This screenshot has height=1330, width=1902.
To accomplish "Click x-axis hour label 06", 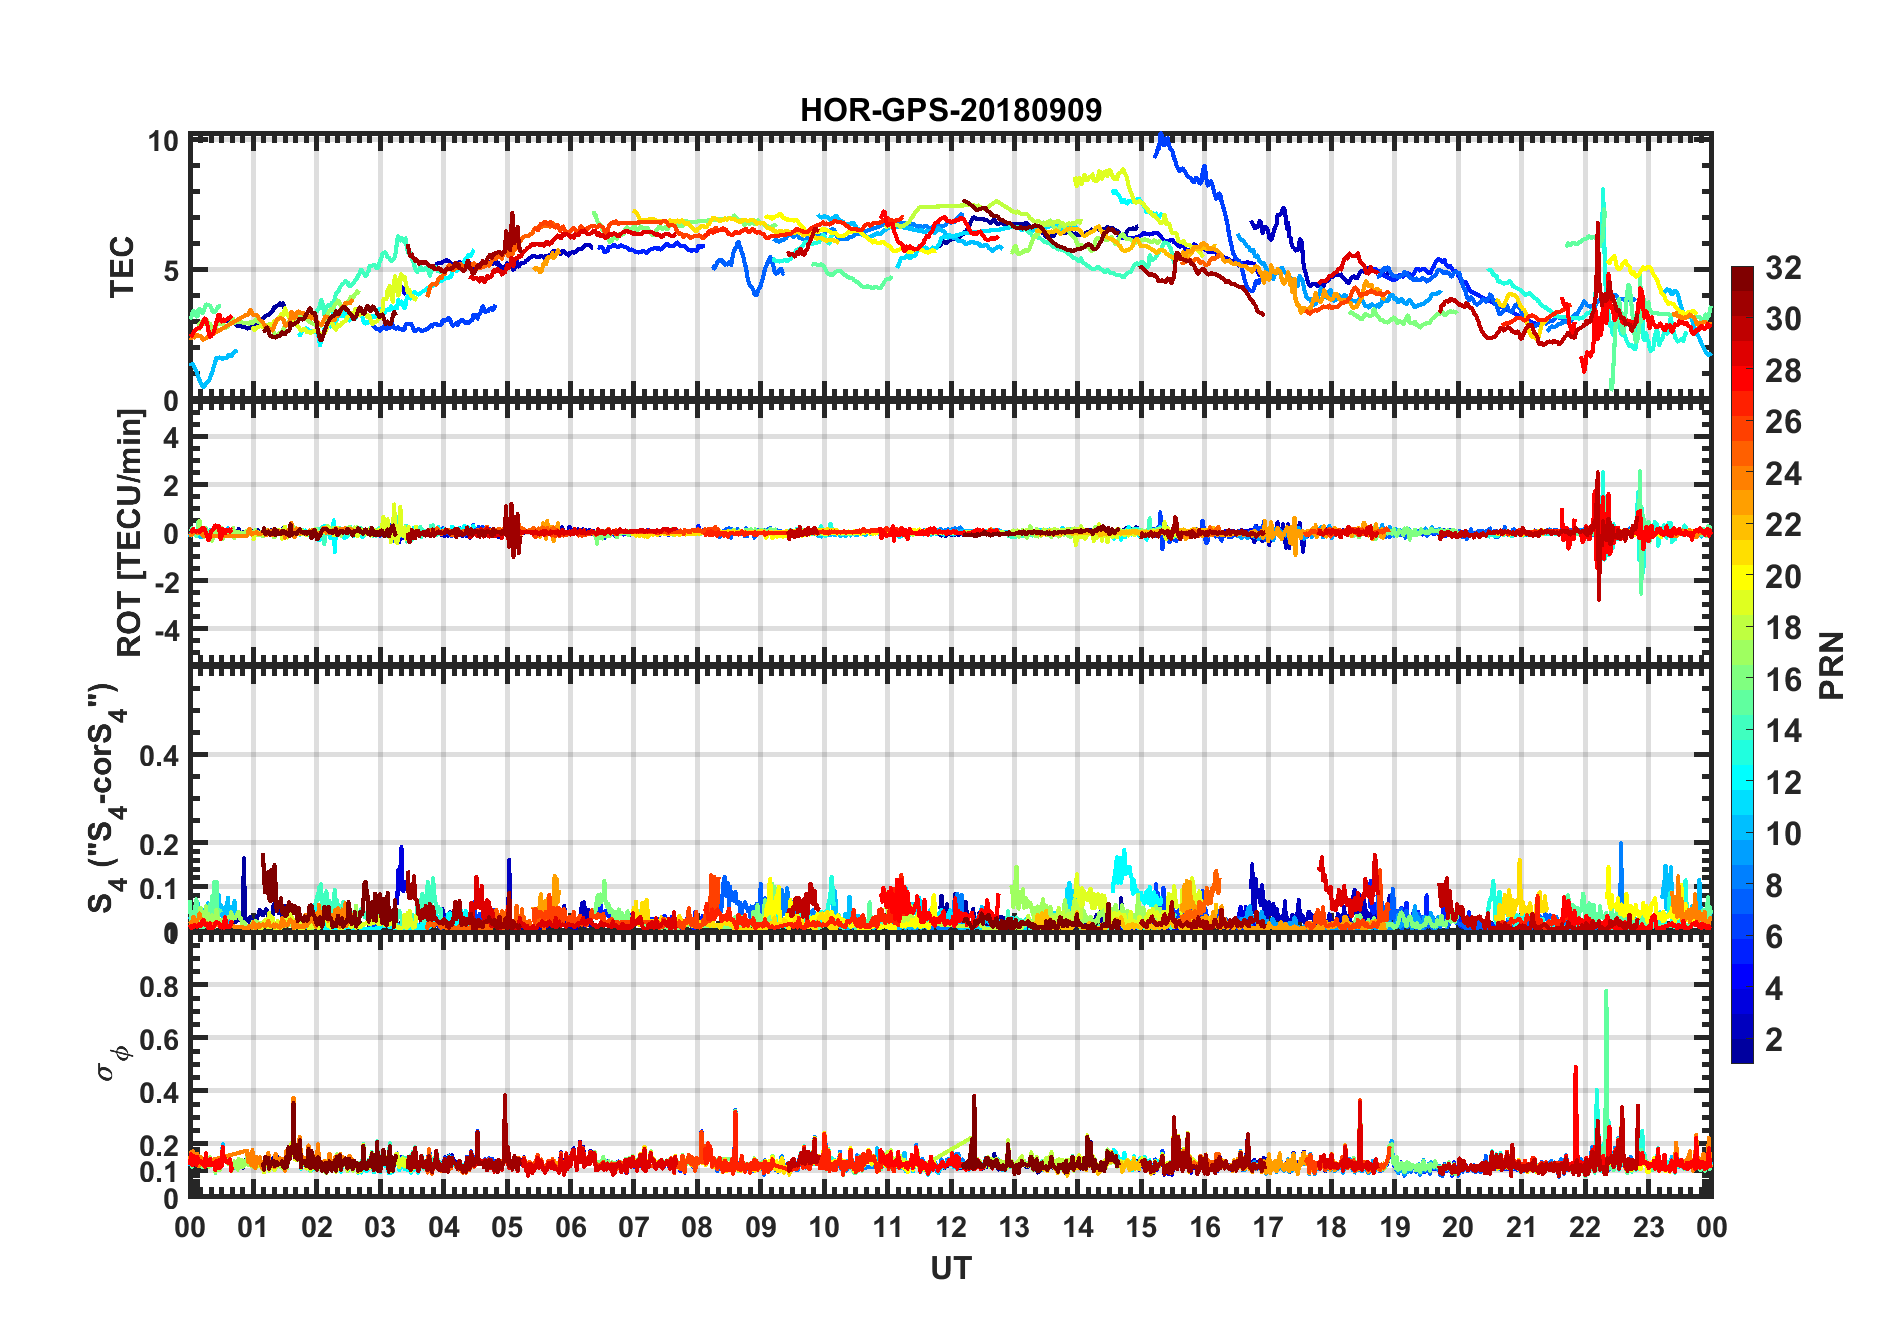I will click(x=571, y=1228).
